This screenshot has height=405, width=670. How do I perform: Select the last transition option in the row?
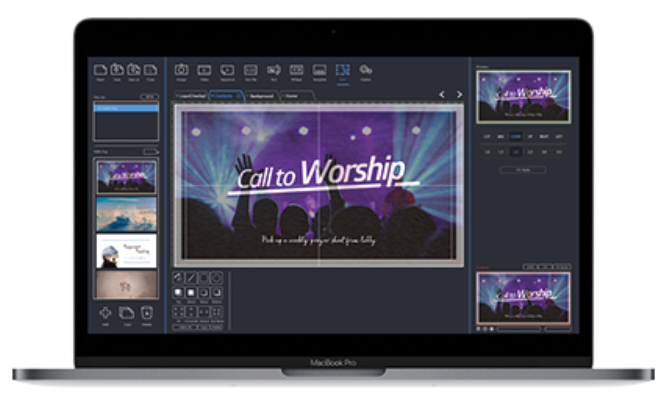point(558,137)
